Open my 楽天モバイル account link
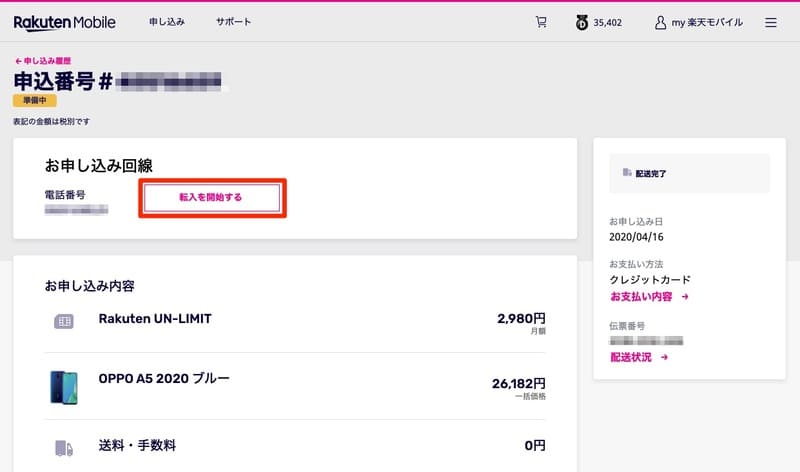800x472 pixels. coord(707,22)
